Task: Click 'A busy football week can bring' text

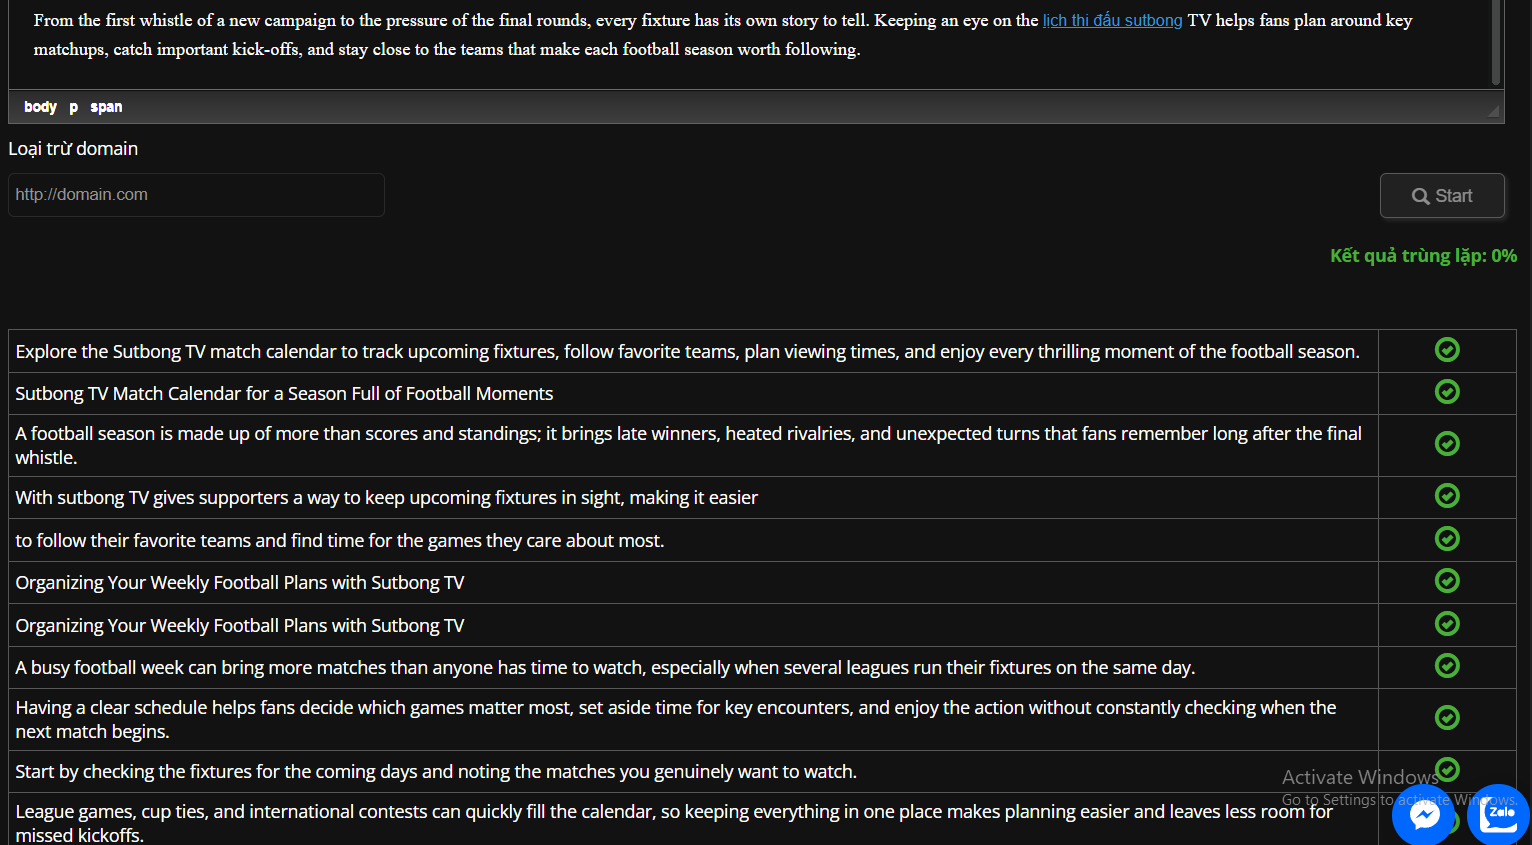Action: 605,668
